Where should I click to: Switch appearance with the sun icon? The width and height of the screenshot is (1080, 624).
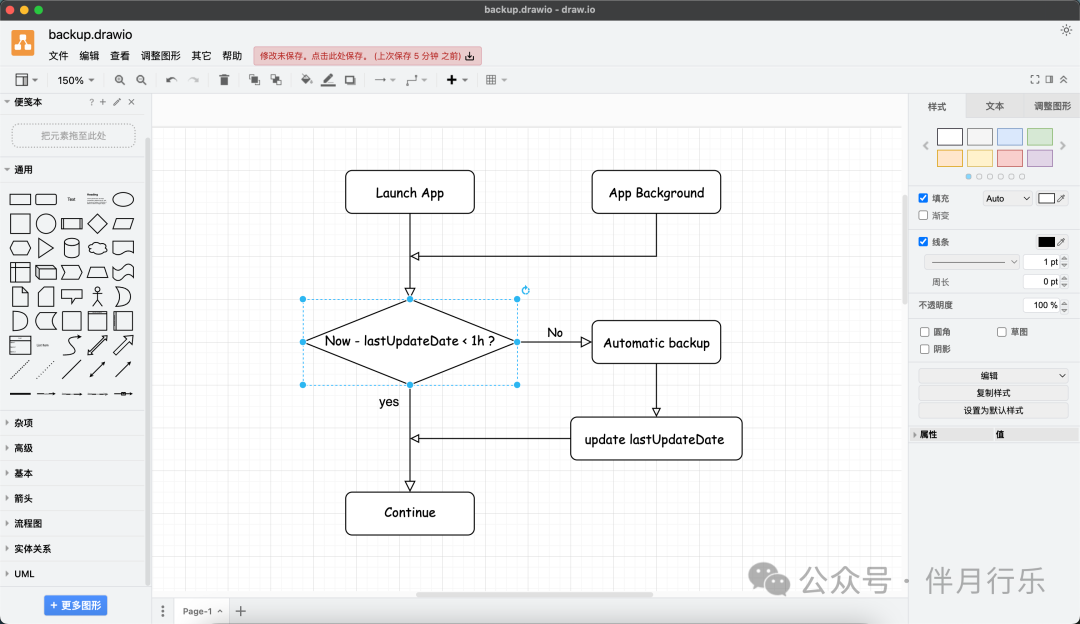(x=1066, y=30)
